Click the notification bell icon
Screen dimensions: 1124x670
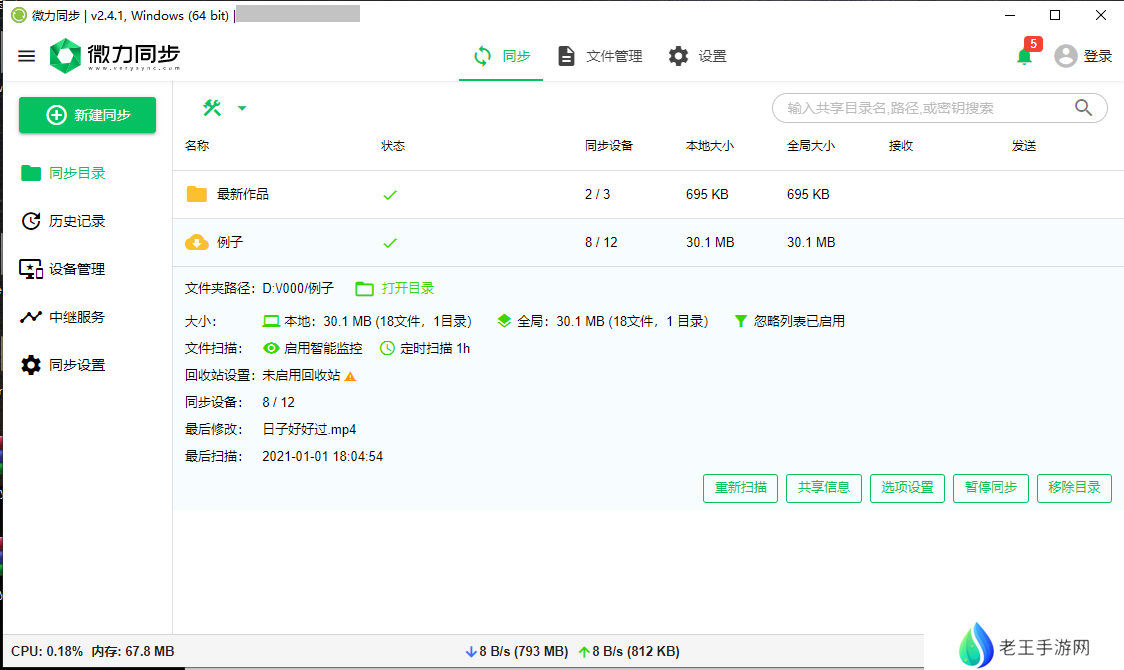tap(1024, 57)
